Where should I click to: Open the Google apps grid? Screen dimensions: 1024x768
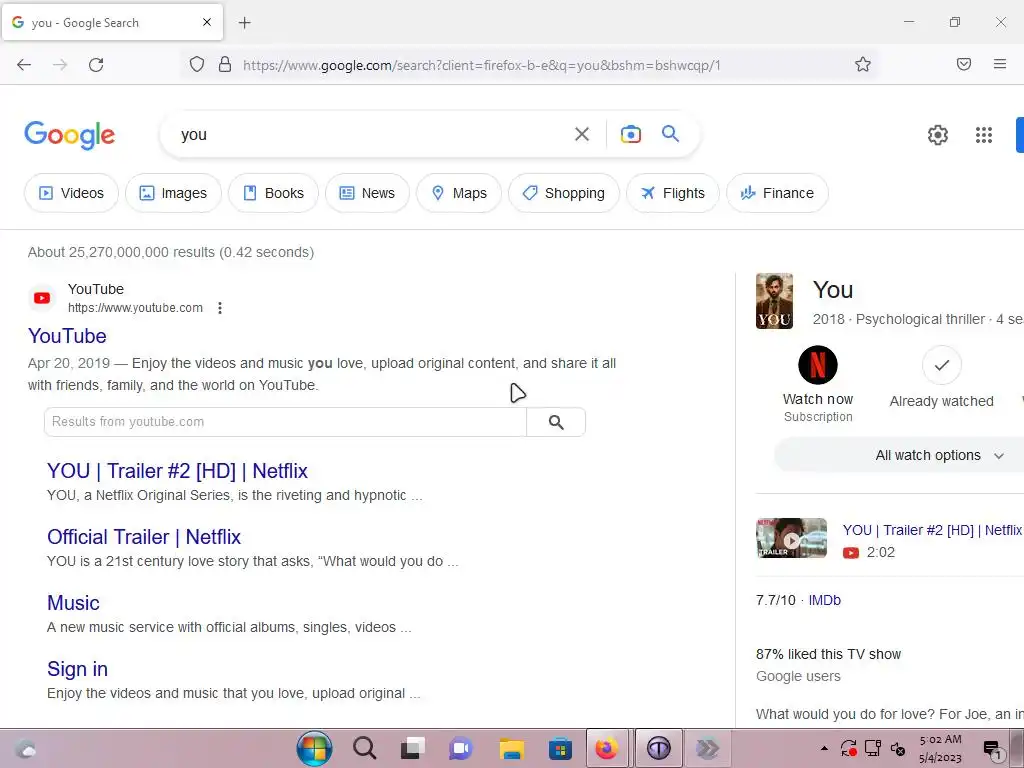[x=984, y=135]
